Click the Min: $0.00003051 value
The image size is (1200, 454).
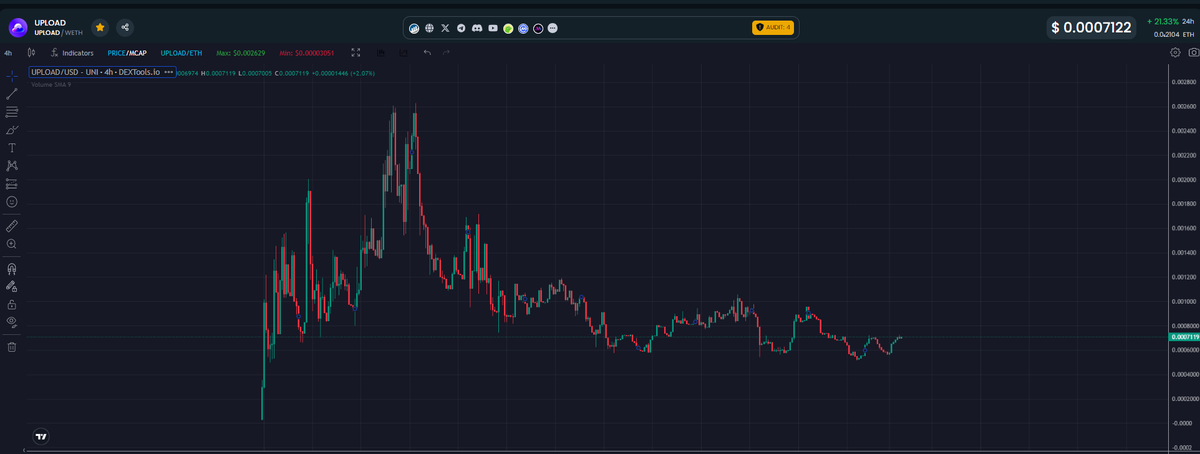click(307, 52)
